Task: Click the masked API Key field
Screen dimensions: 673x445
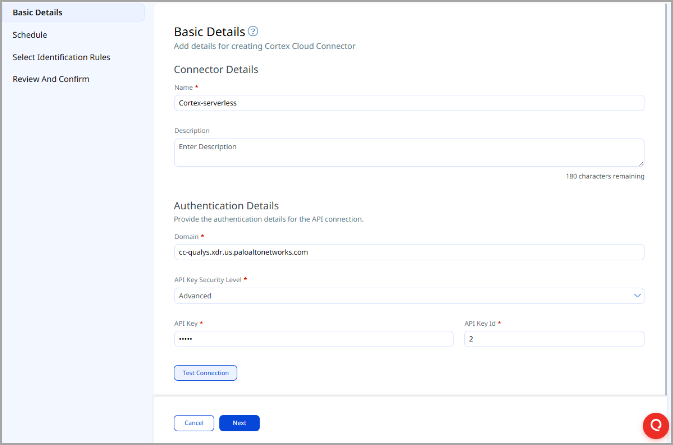Action: (314, 339)
